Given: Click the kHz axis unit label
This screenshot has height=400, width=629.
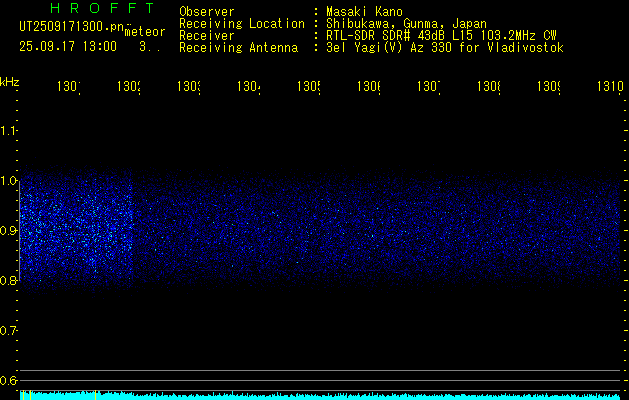Looking at the screenshot, I should coord(10,81).
